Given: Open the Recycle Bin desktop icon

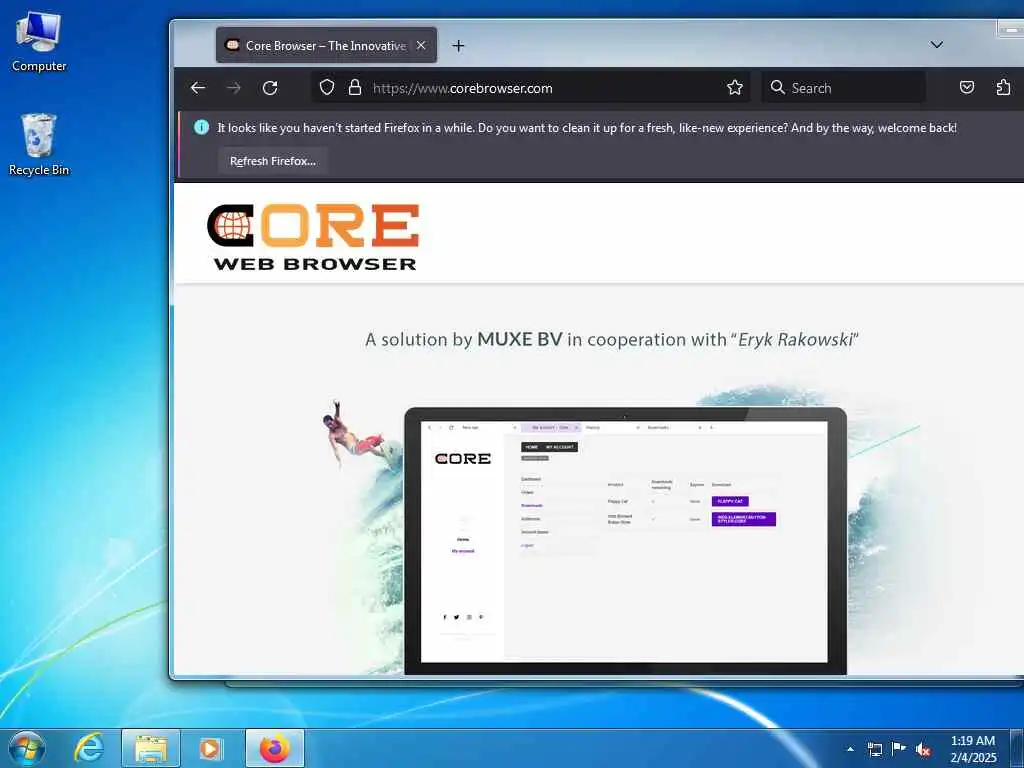Looking at the screenshot, I should coord(39,145).
